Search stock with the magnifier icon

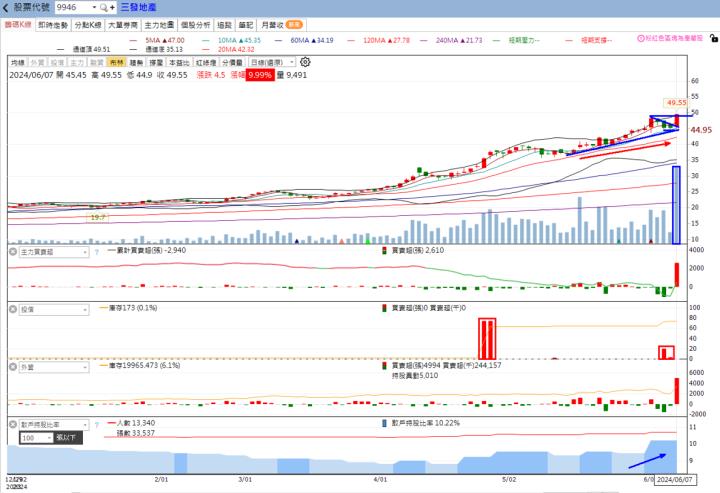tap(104, 7)
